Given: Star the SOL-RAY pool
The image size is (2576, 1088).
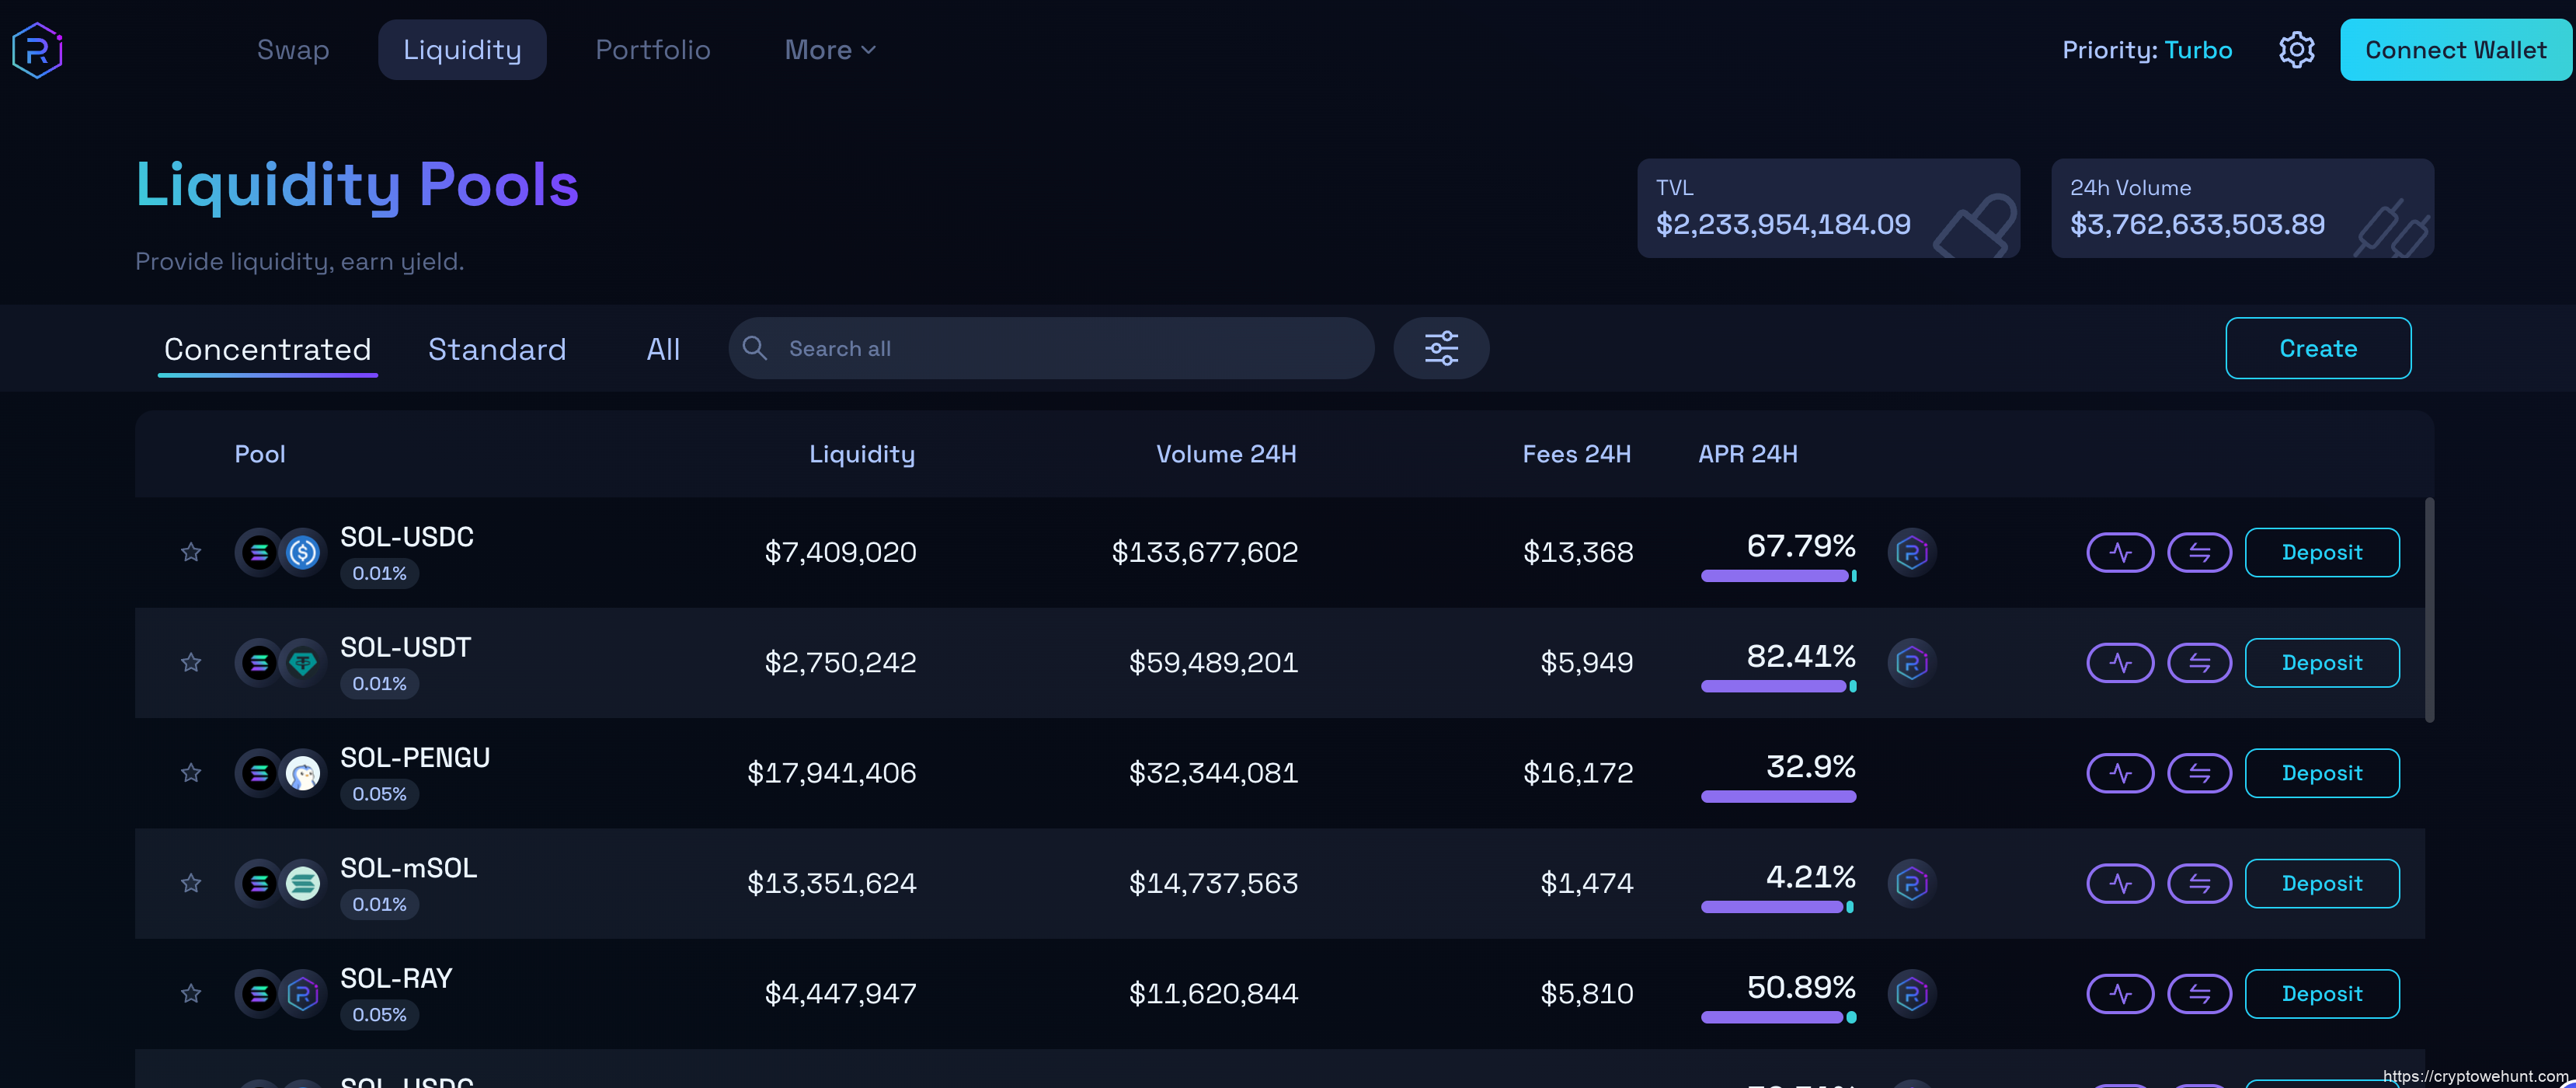Looking at the screenshot, I should (x=191, y=994).
